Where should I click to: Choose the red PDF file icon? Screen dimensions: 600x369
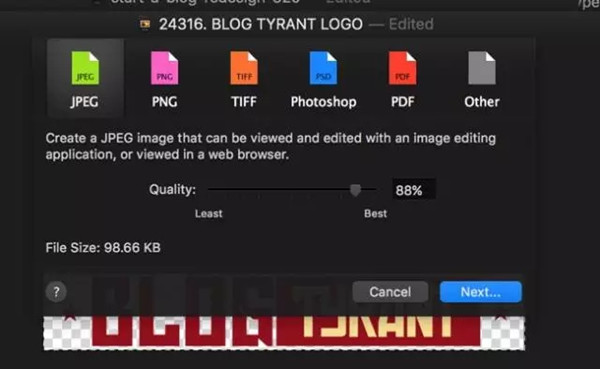(x=403, y=68)
